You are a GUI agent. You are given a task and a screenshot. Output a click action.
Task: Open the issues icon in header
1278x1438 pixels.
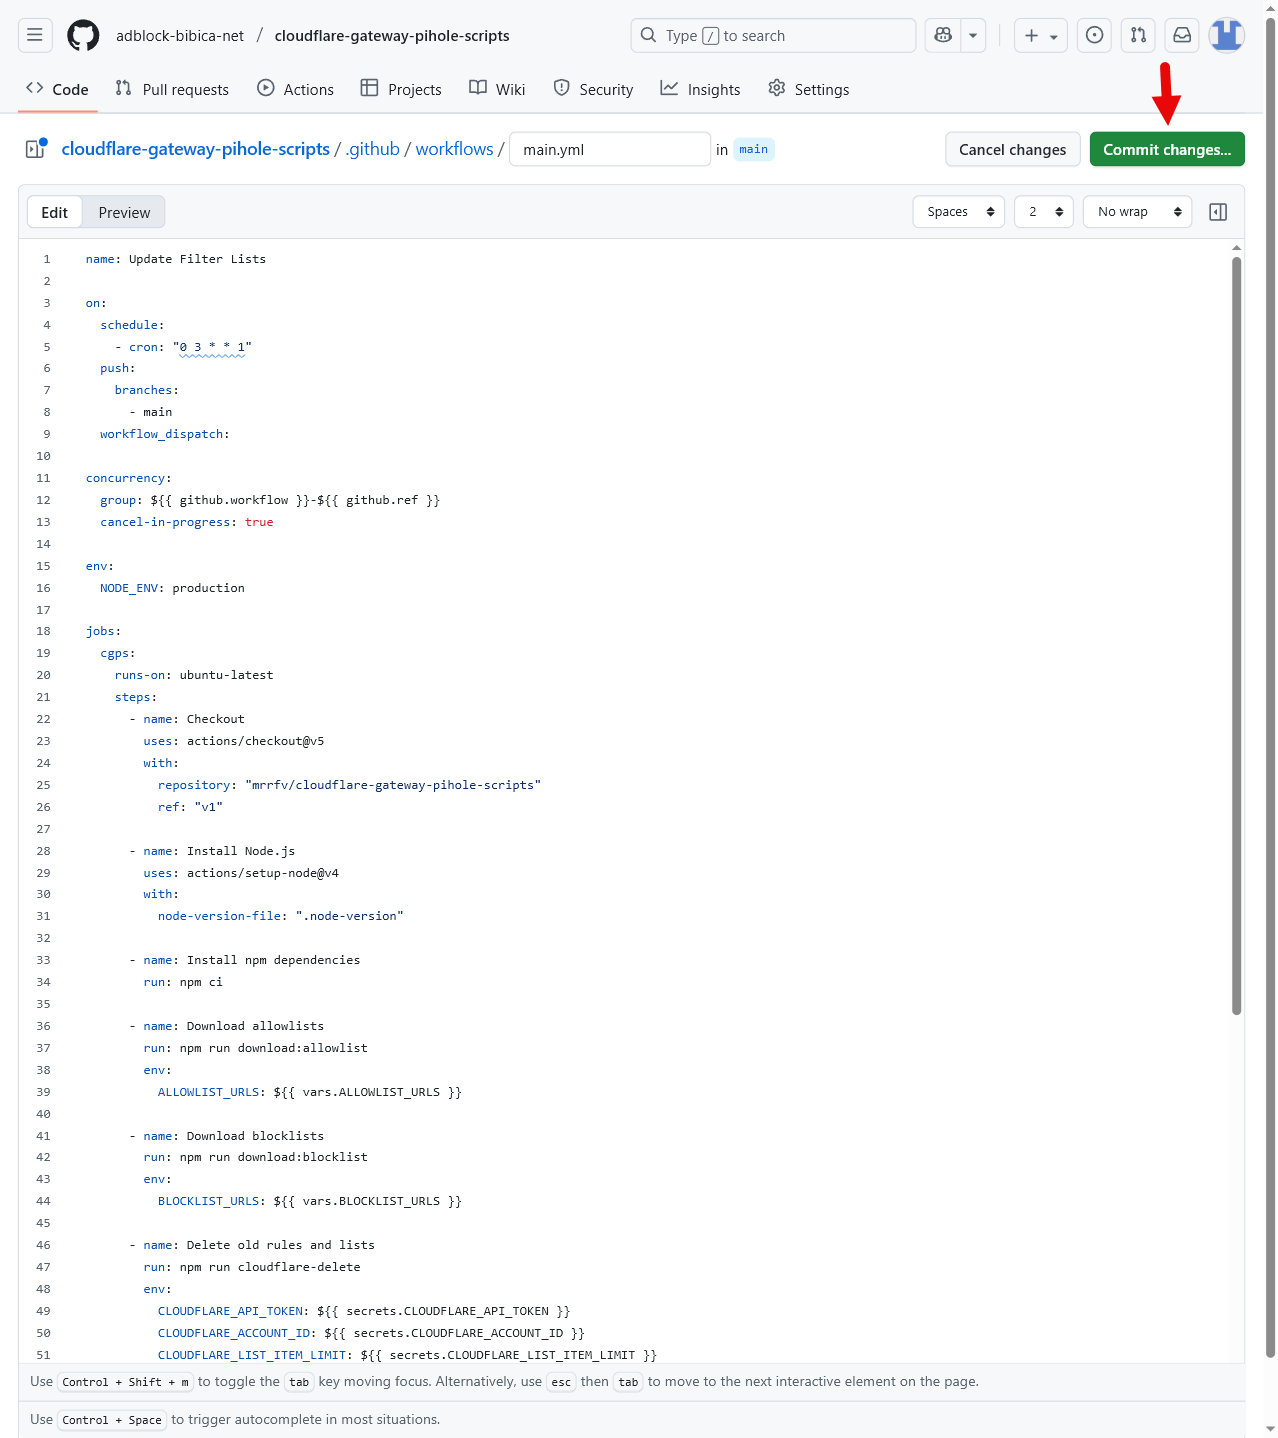coord(1094,35)
